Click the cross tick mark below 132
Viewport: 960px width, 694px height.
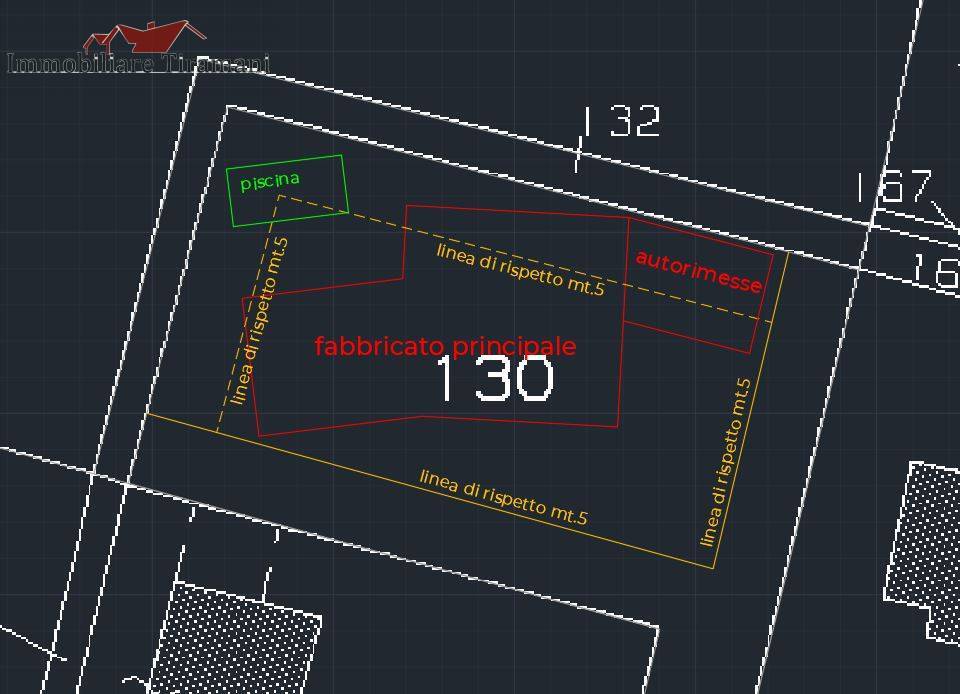[x=578, y=155]
